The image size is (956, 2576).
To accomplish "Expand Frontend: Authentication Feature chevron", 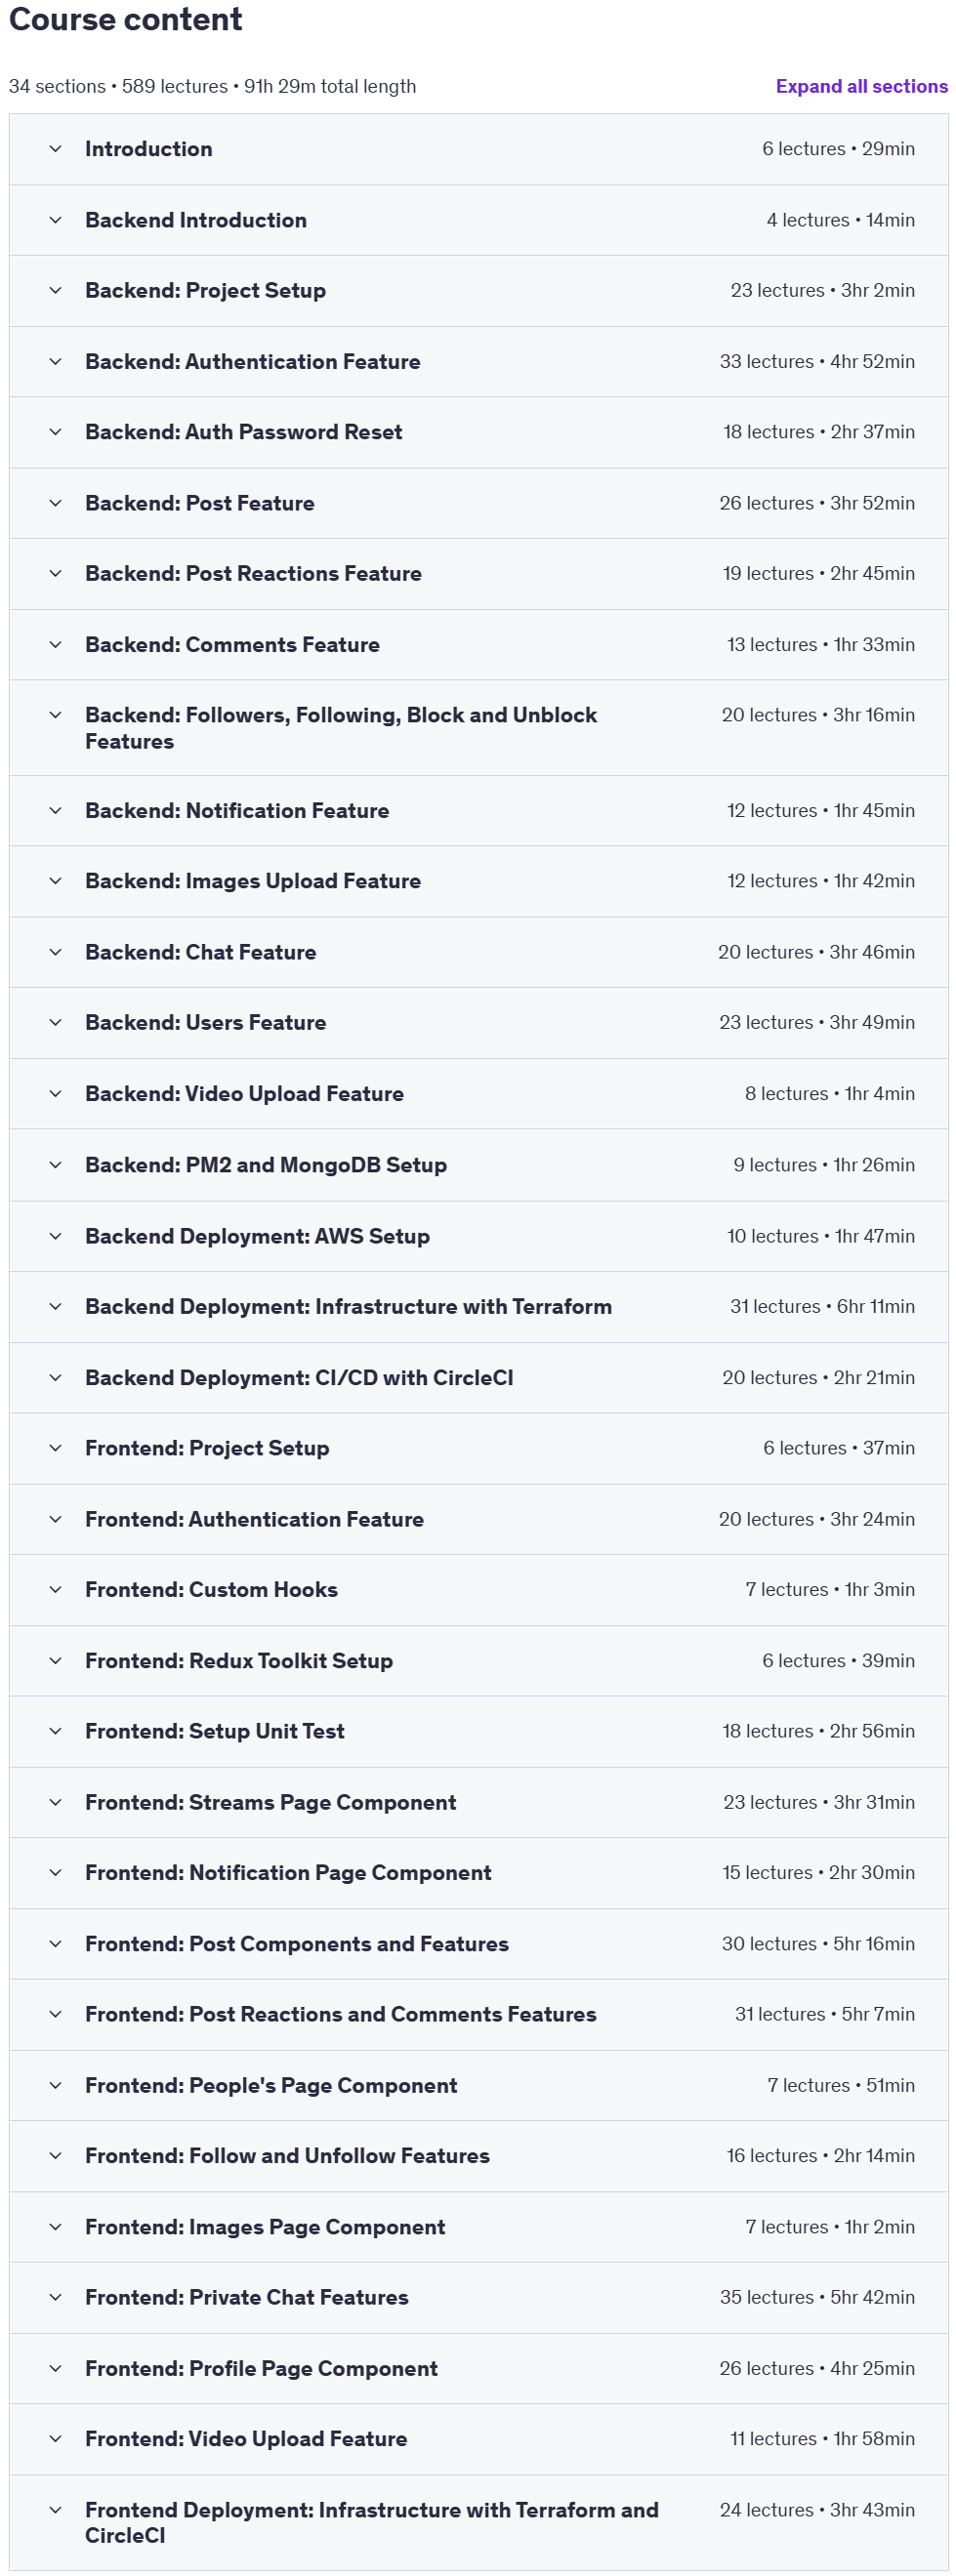I will pyautogui.click(x=56, y=1519).
